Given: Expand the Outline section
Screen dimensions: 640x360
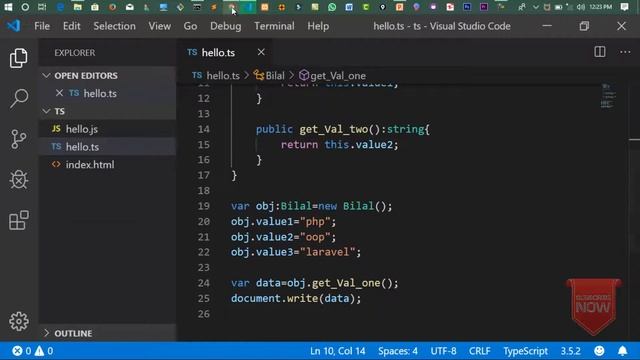Looking at the screenshot, I should pyautogui.click(x=46, y=333).
